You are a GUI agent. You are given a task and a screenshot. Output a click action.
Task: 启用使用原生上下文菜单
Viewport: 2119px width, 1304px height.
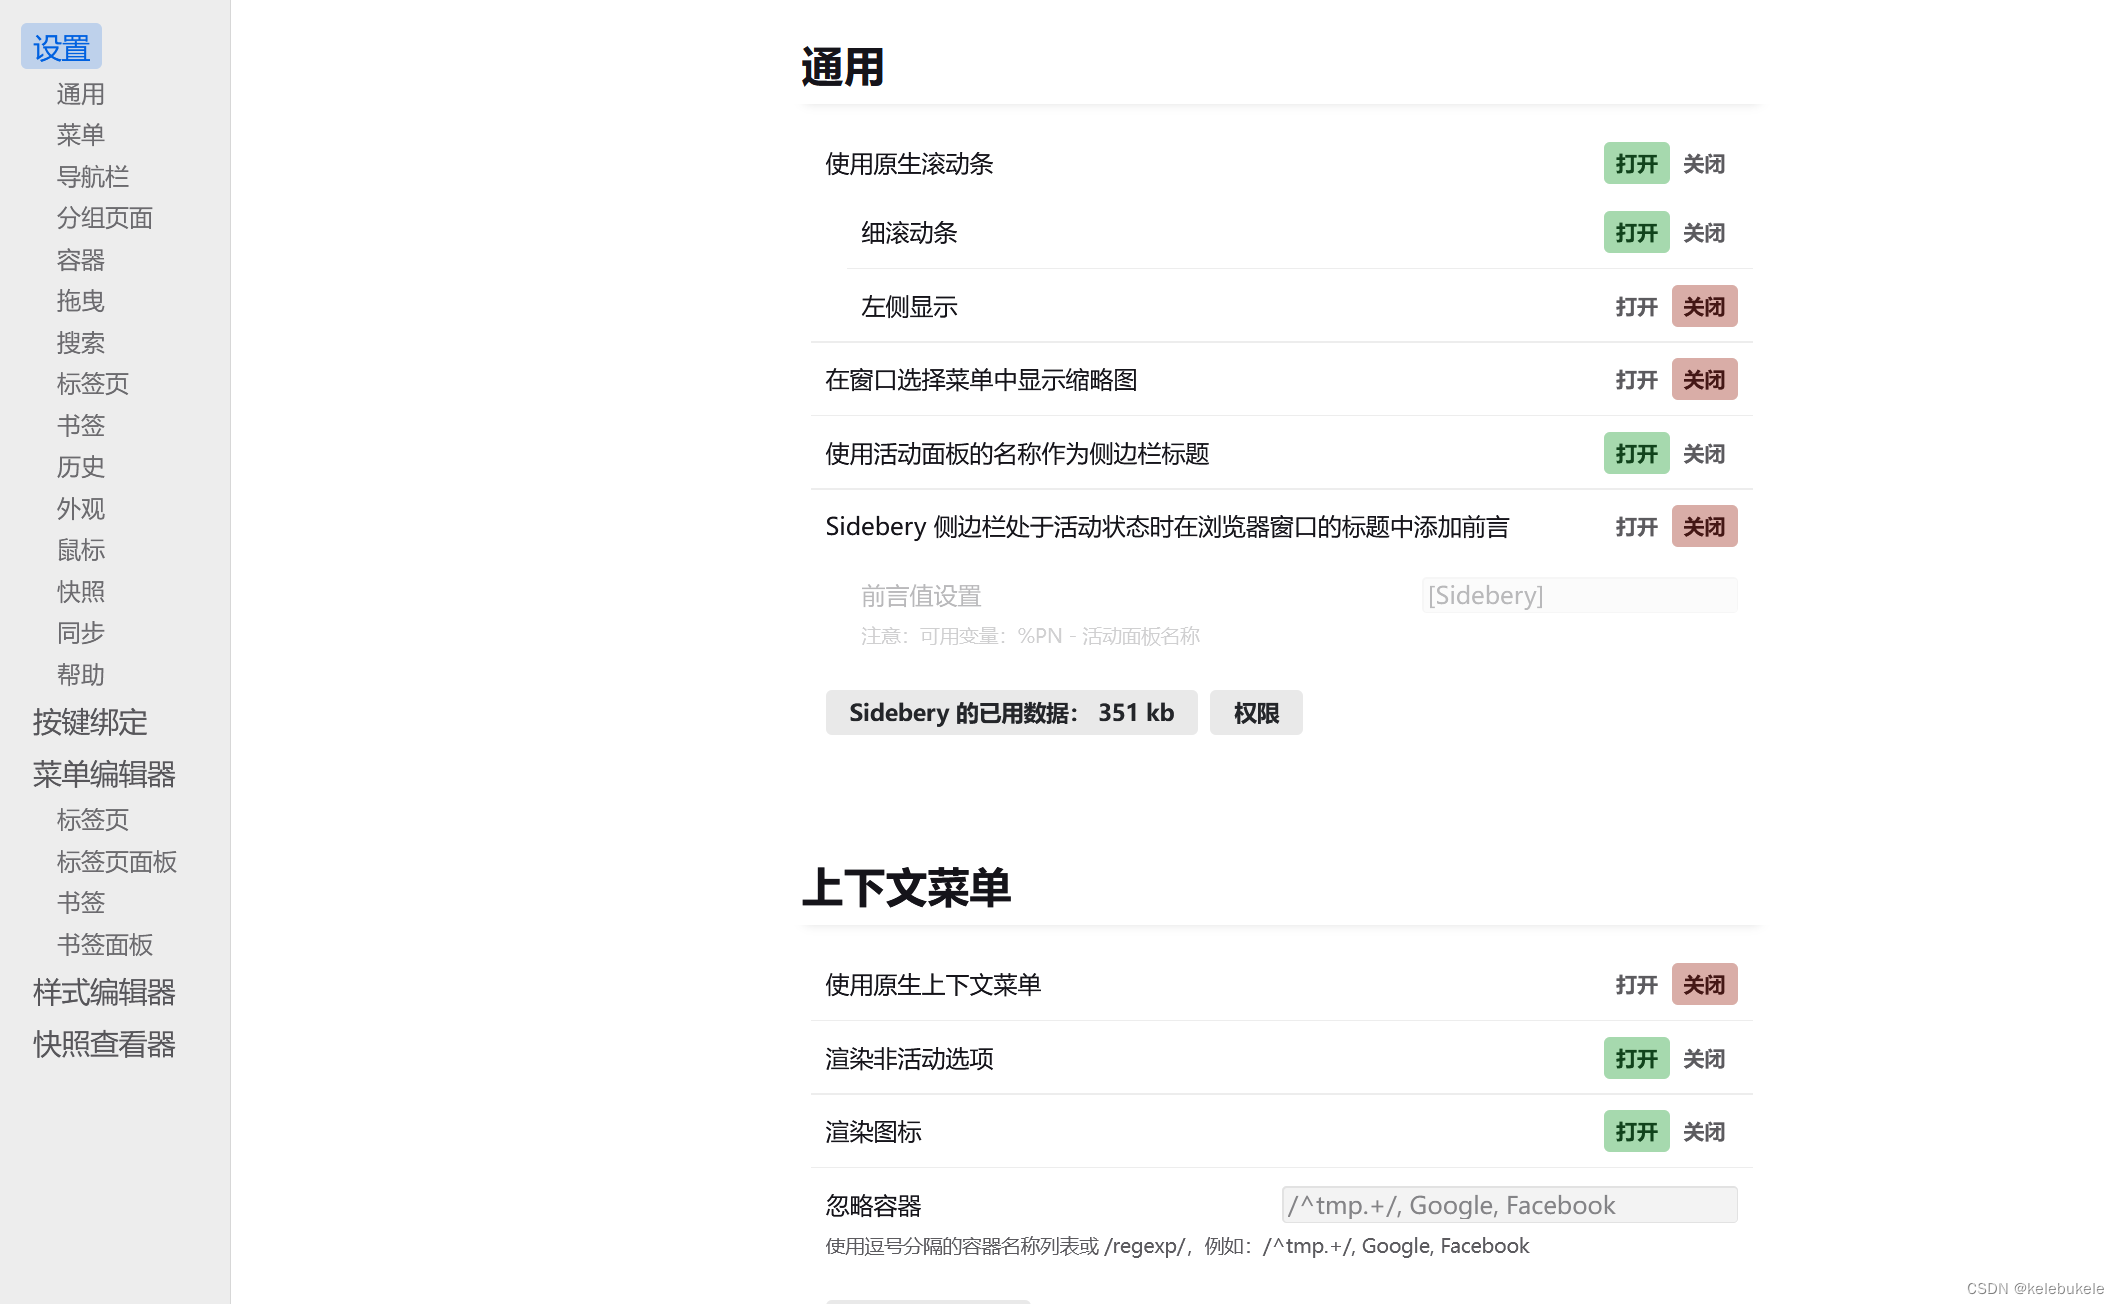click(1636, 984)
